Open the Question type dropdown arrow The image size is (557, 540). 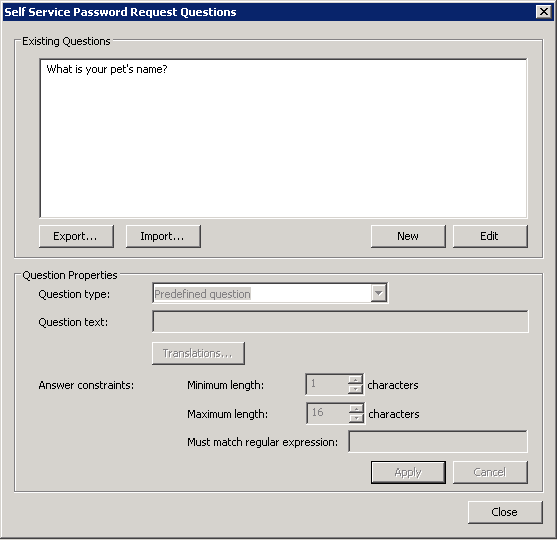[x=379, y=293]
